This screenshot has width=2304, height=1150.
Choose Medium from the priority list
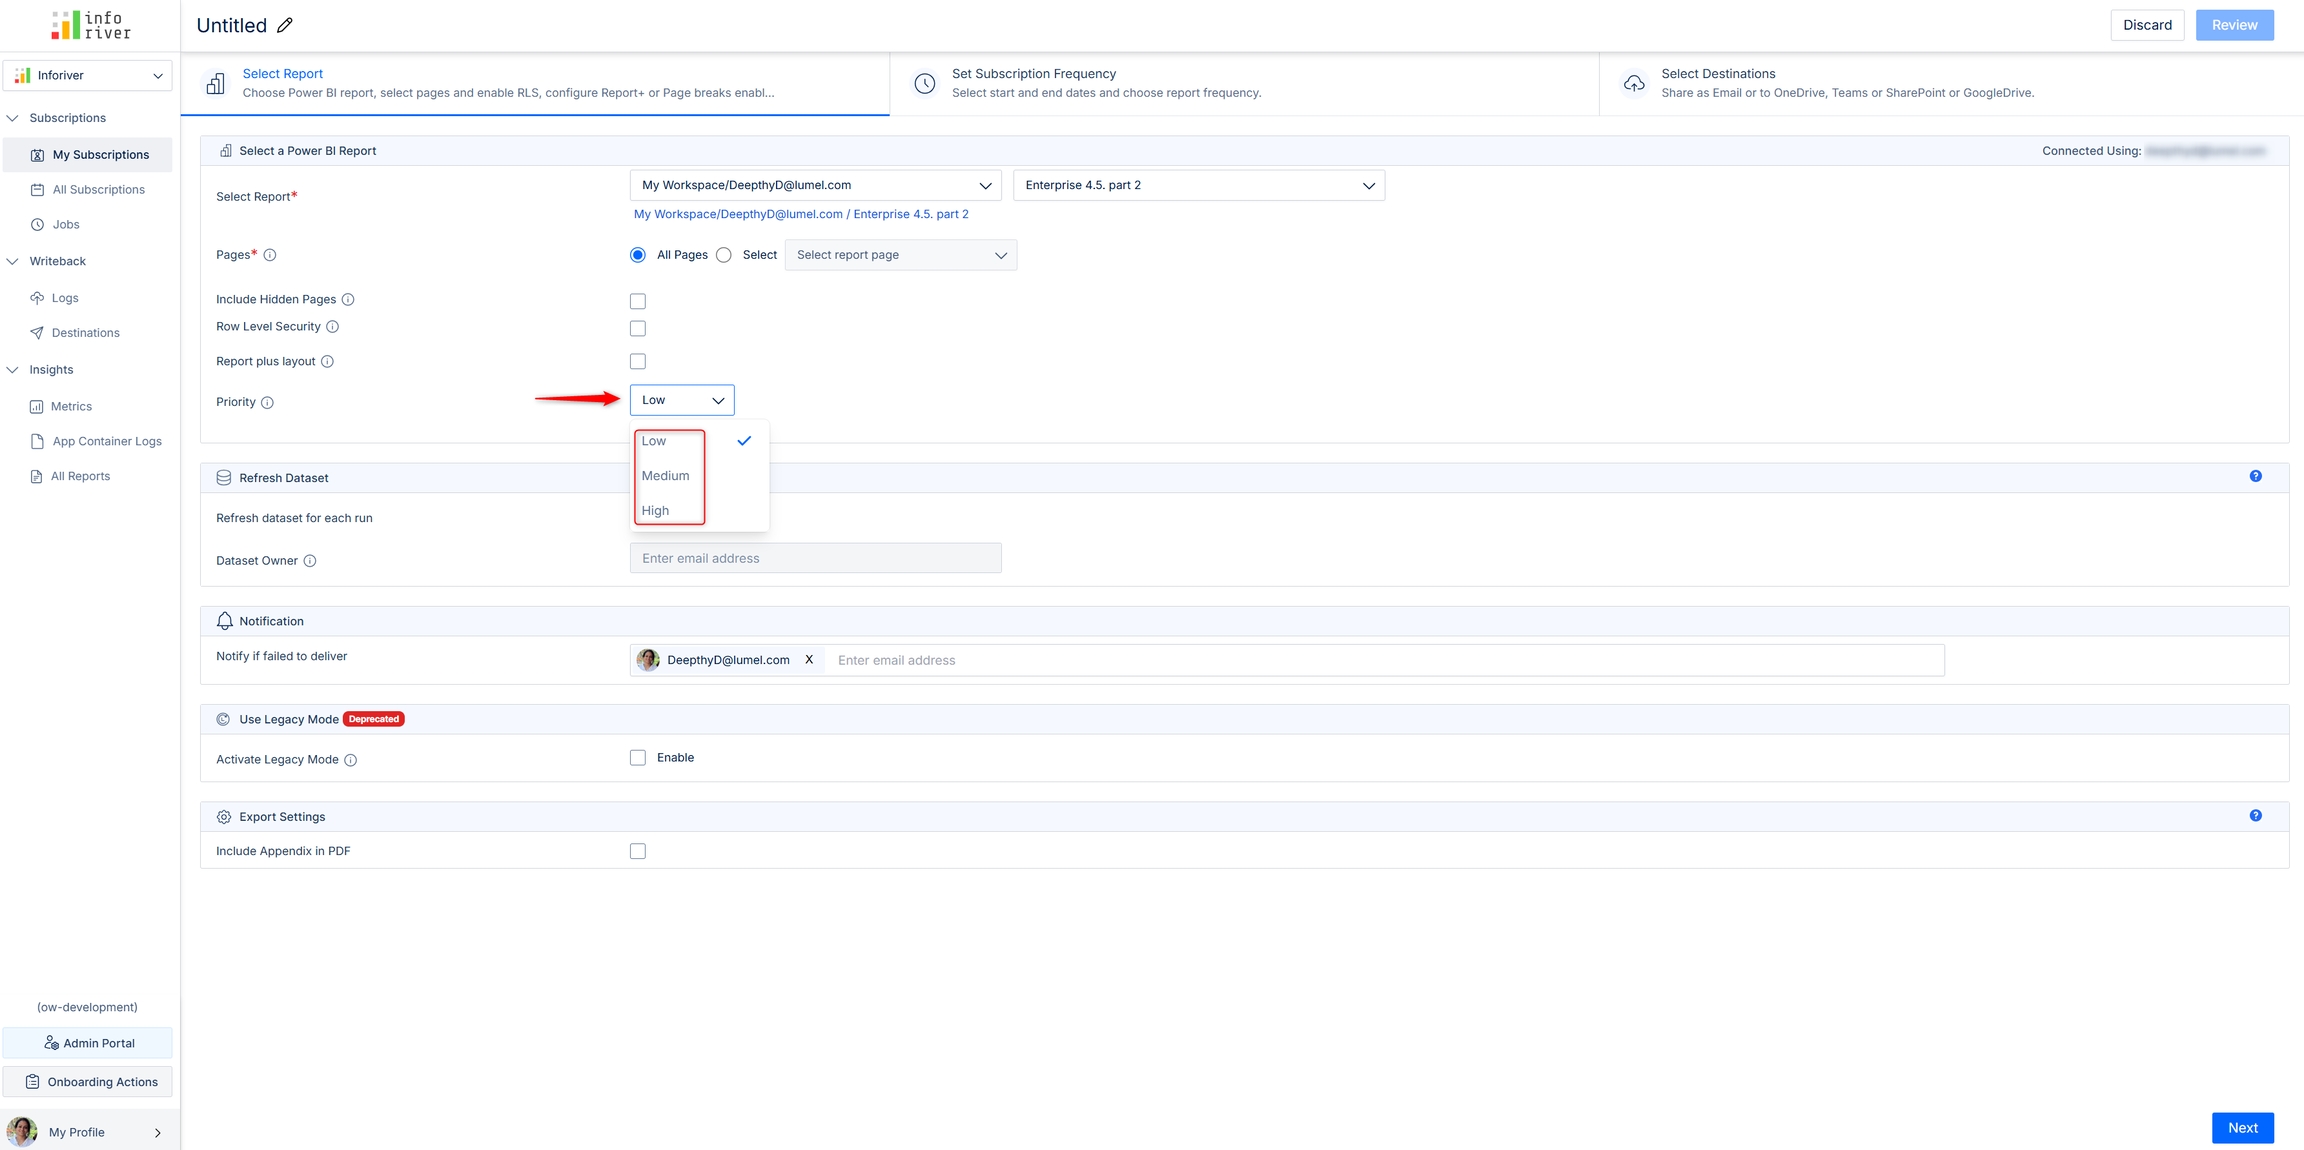tap(666, 476)
